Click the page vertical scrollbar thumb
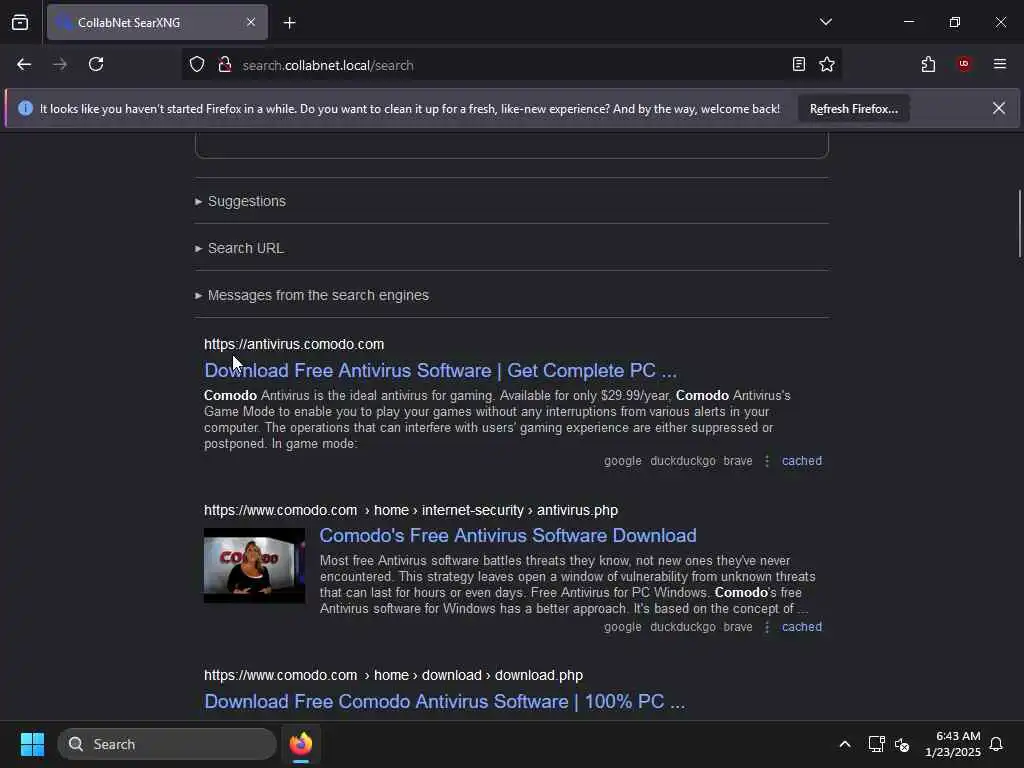This screenshot has height=768, width=1024. (1019, 223)
